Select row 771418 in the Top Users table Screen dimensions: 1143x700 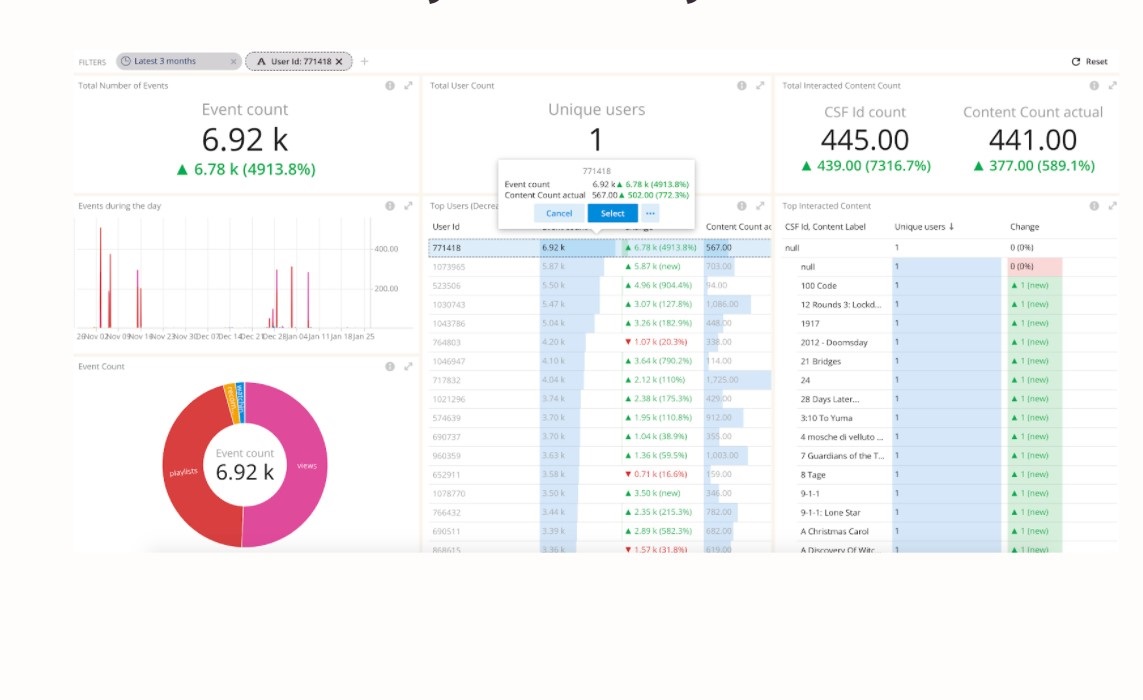[x=599, y=248]
